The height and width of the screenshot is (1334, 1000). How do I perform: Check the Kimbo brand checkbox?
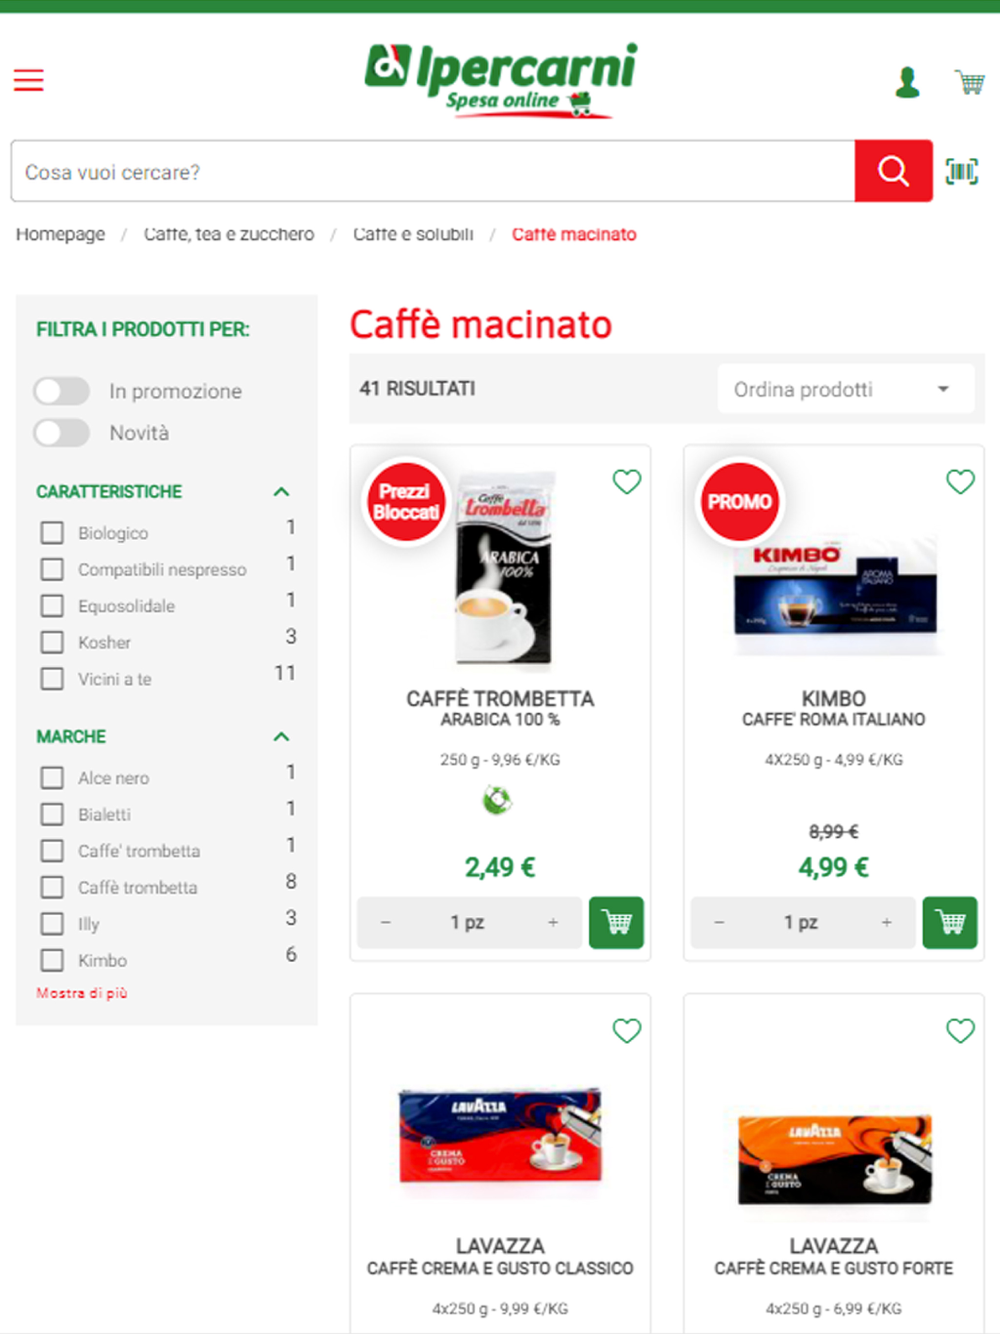tap(52, 960)
